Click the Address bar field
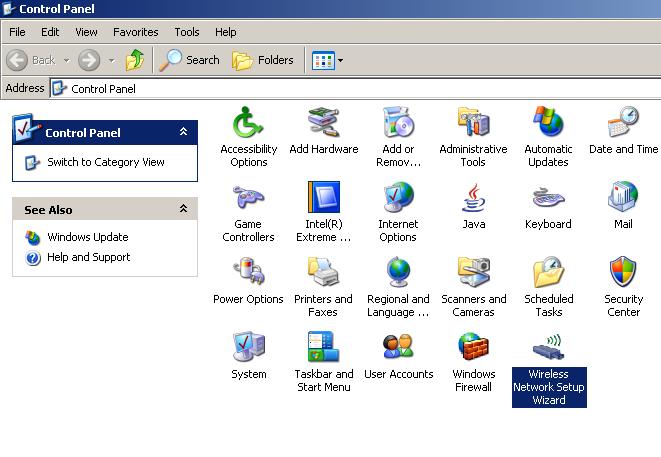This screenshot has width=661, height=457. (x=355, y=89)
